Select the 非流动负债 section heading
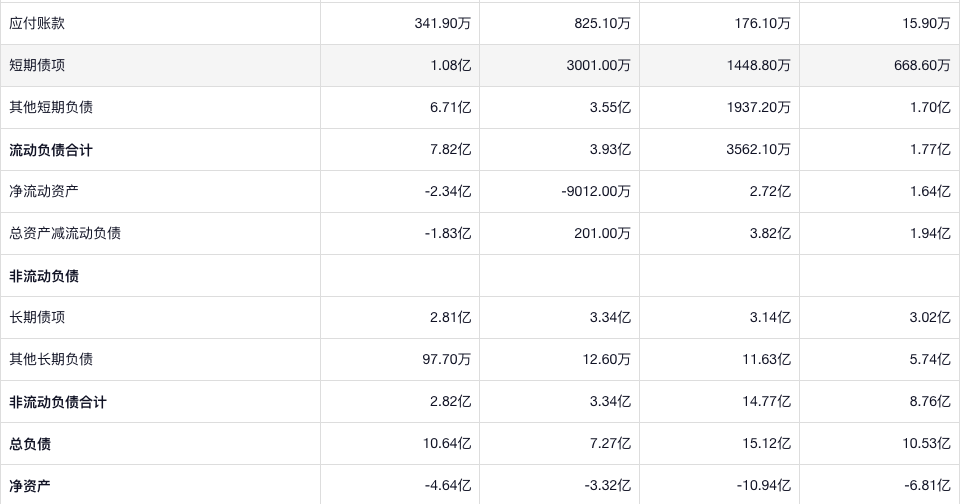Viewport: 963px width, 504px height. pos(44,276)
